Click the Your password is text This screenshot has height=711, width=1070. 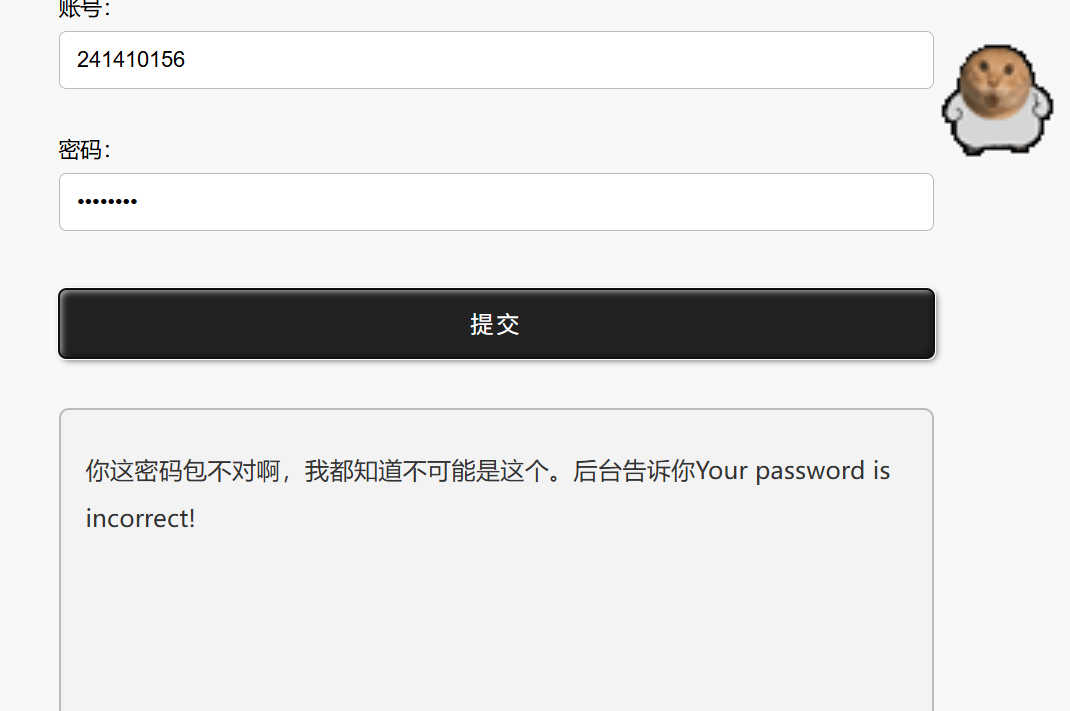pos(793,471)
